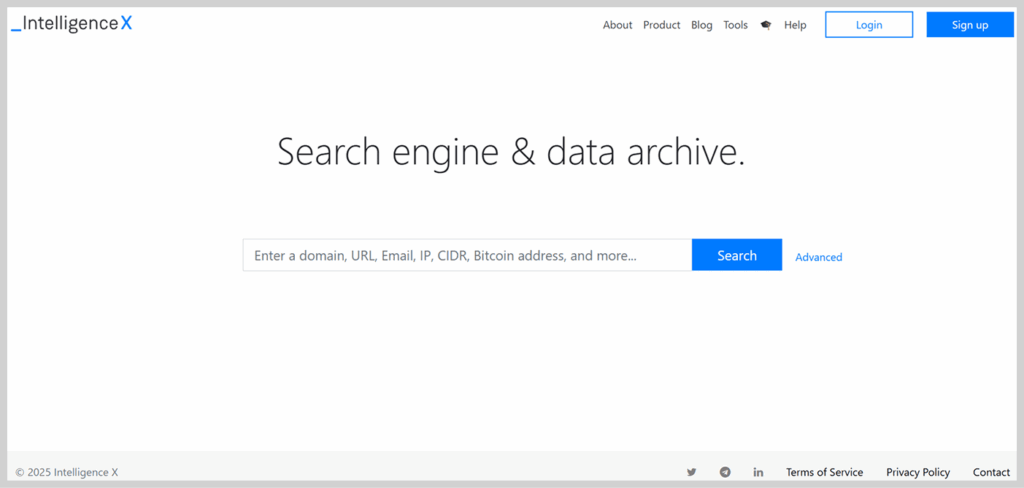The image size is (1024, 488).
Task: Open the Twitter profile icon in footer
Action: [x=691, y=472]
